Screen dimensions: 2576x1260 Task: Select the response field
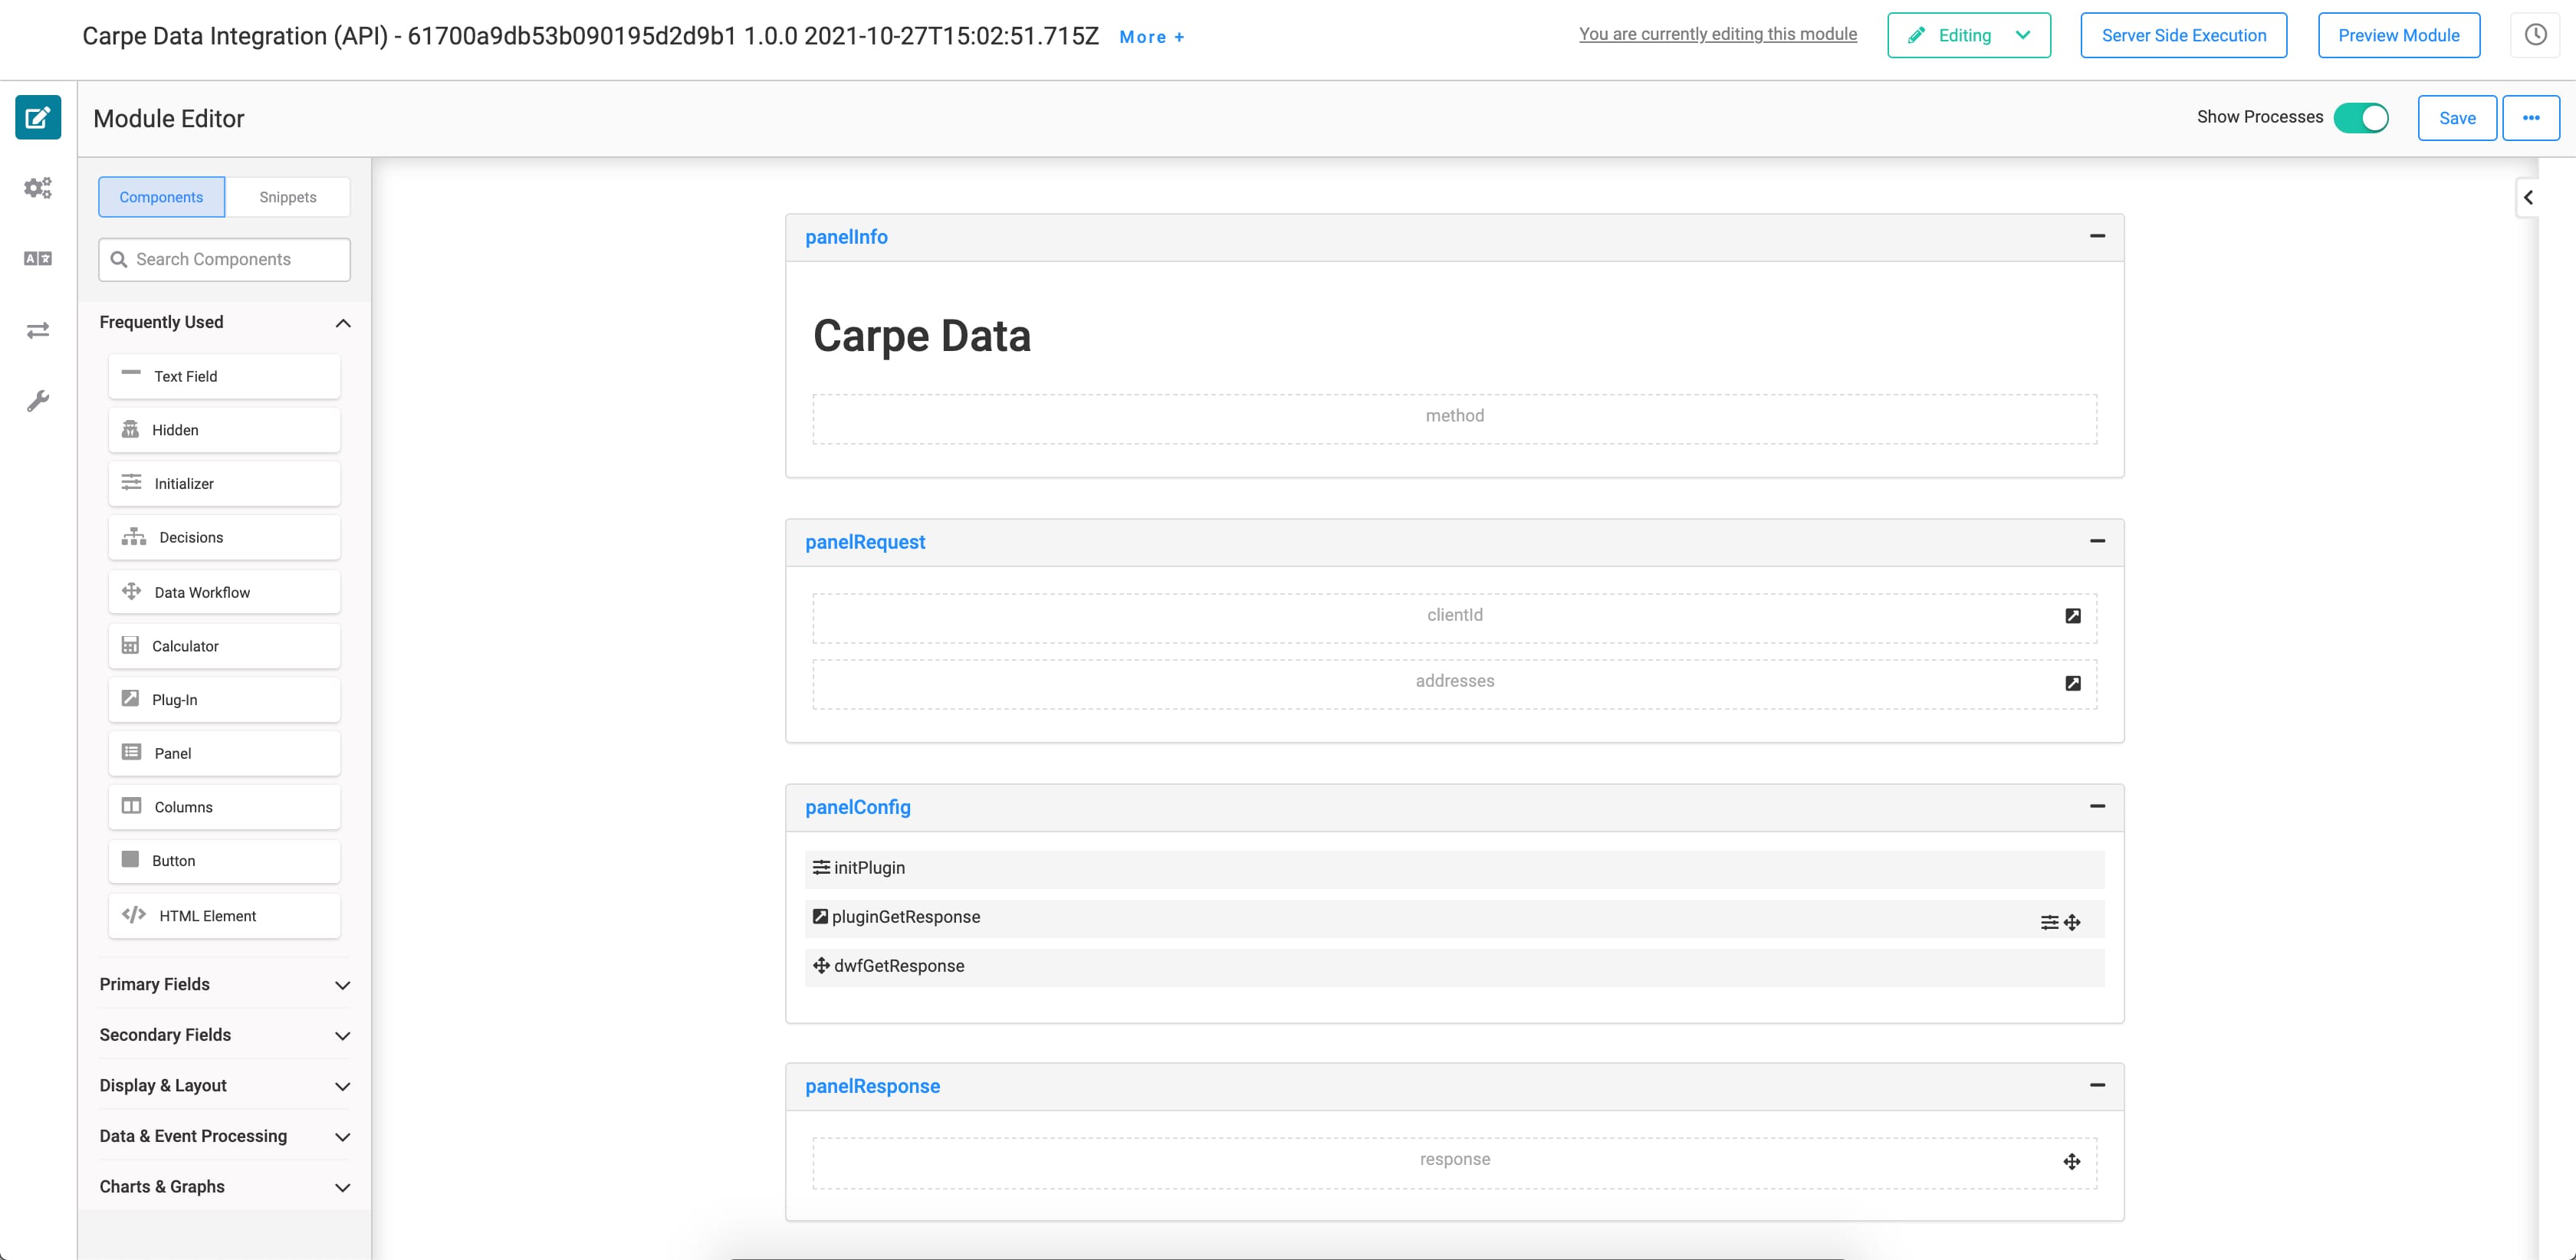(1454, 1162)
